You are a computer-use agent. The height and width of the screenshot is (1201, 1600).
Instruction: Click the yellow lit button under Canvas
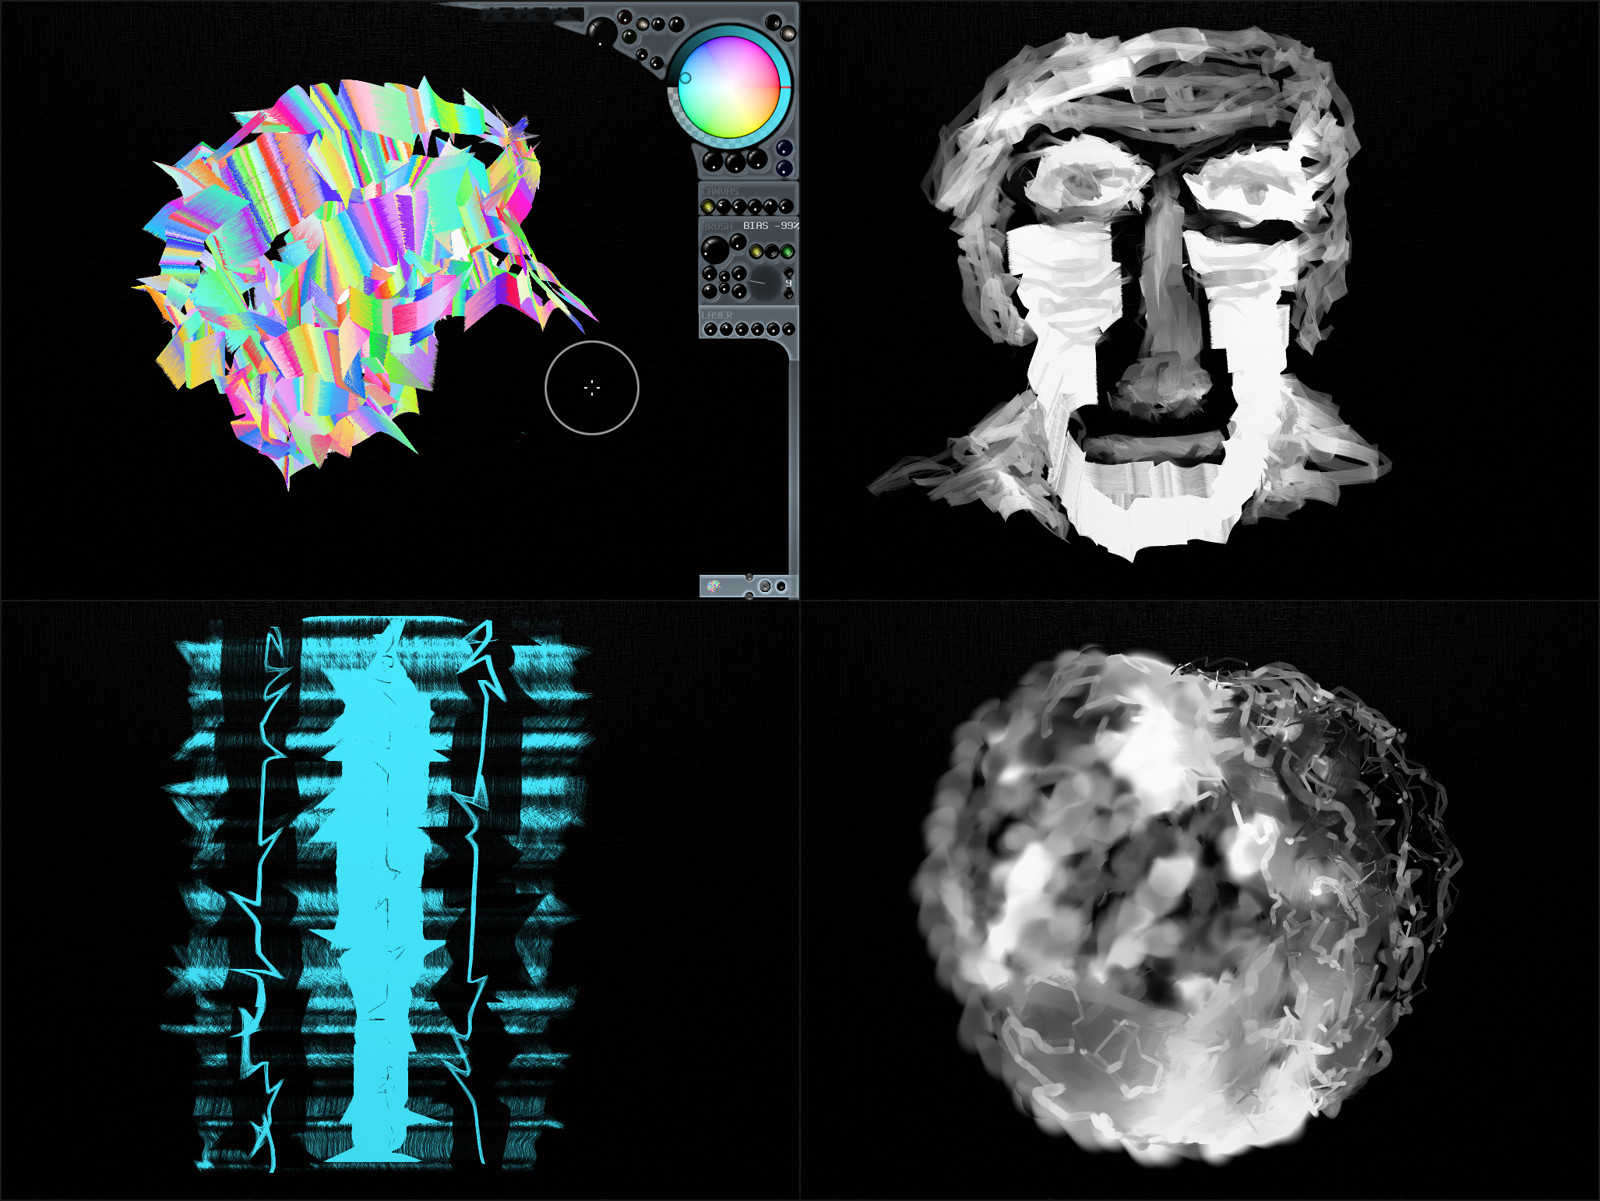point(708,206)
